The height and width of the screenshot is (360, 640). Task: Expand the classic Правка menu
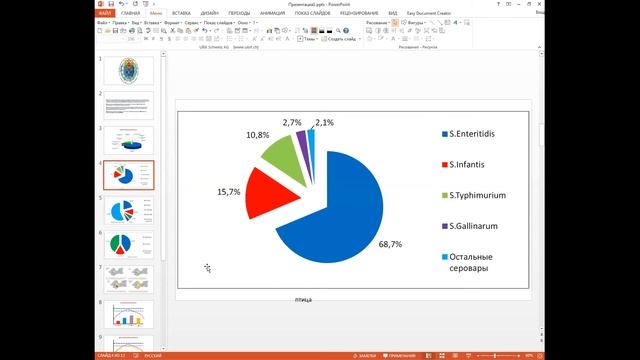coord(120,23)
